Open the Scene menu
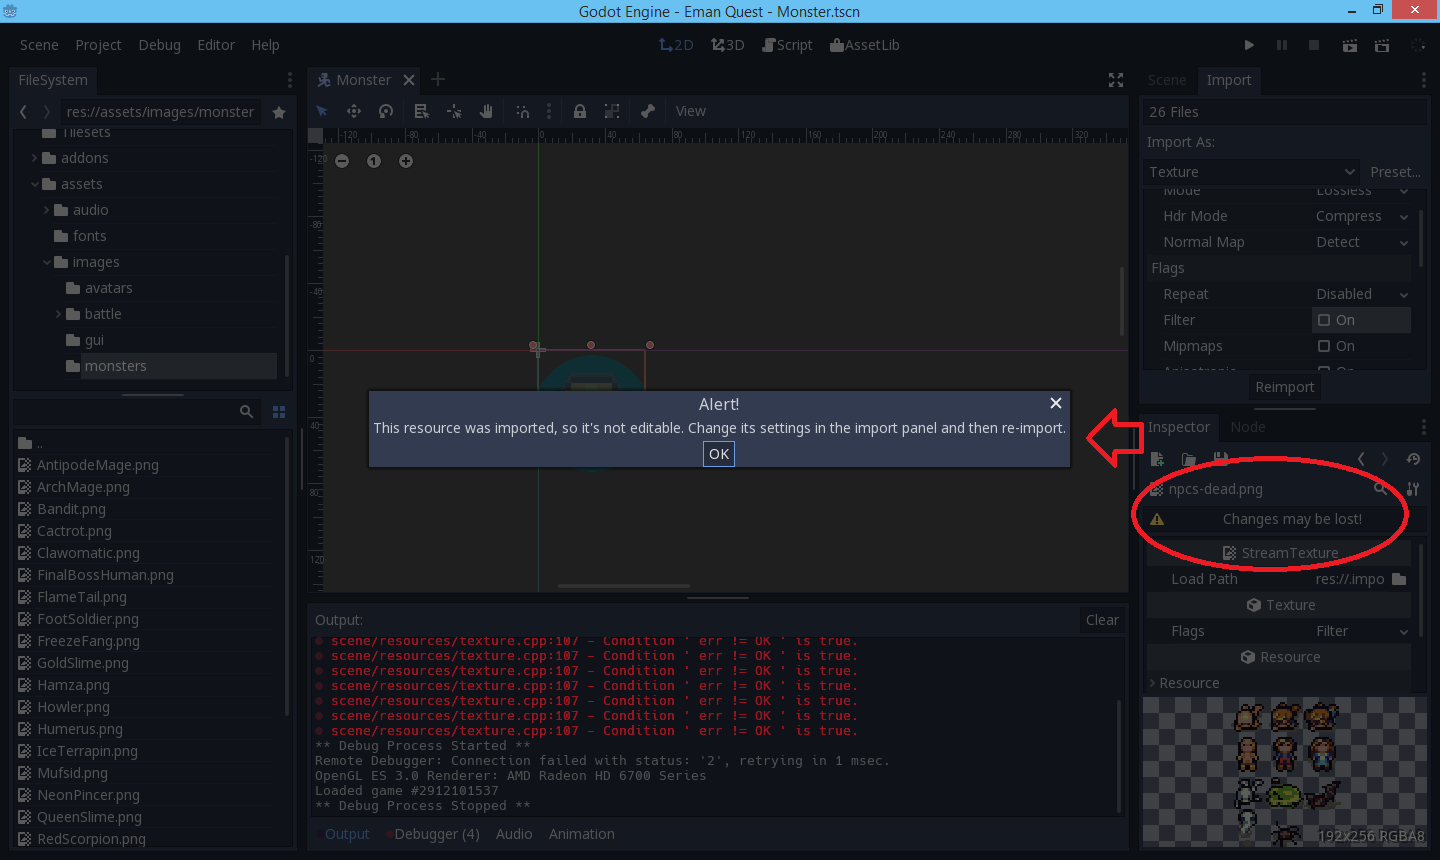The width and height of the screenshot is (1440, 860). (39, 45)
